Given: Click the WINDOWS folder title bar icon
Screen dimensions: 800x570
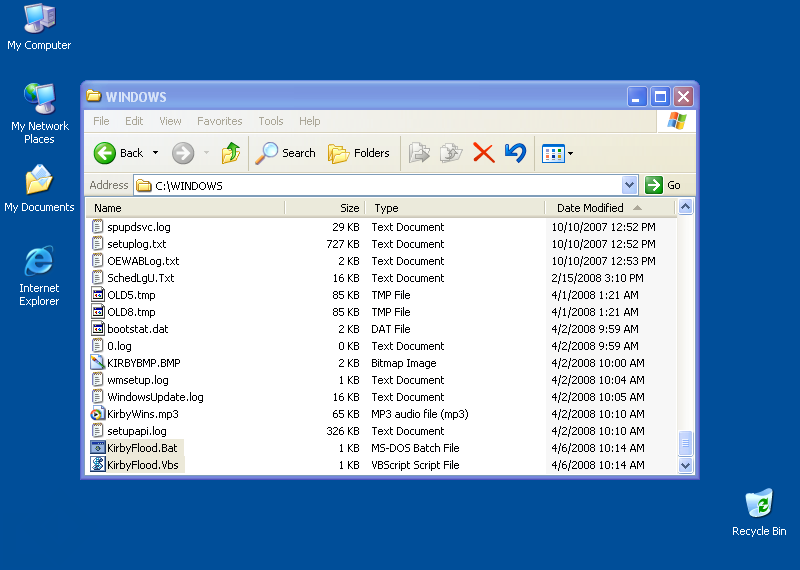Looking at the screenshot, I should pos(93,96).
